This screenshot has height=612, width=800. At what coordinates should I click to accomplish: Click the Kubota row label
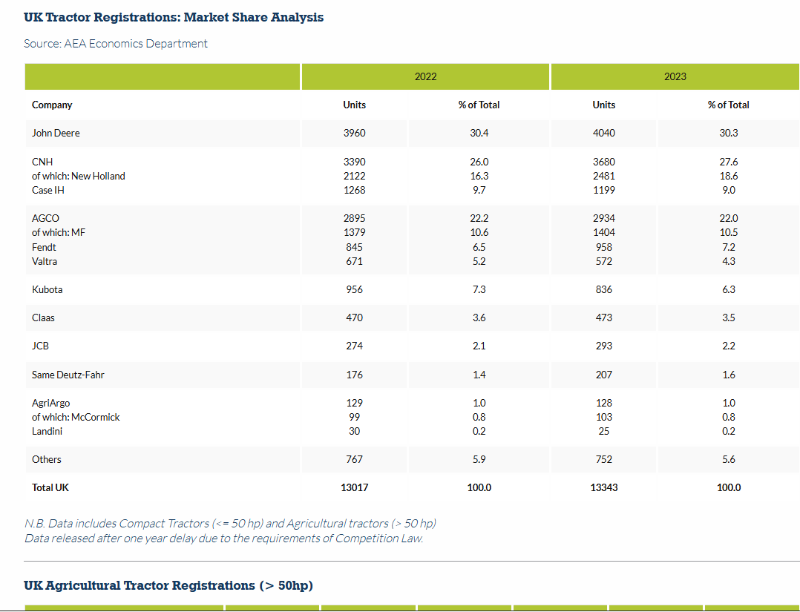(x=47, y=289)
